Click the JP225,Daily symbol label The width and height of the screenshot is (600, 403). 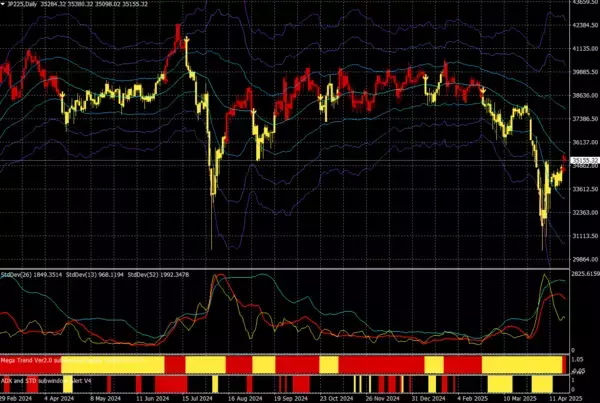20,5
